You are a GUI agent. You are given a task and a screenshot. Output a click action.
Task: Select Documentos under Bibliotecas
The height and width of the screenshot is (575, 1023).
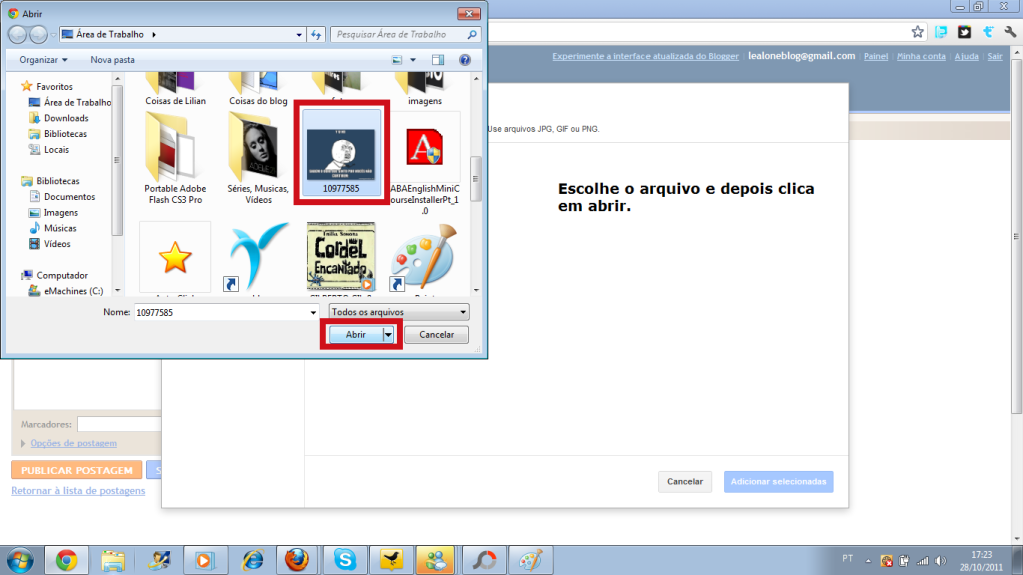coord(69,197)
